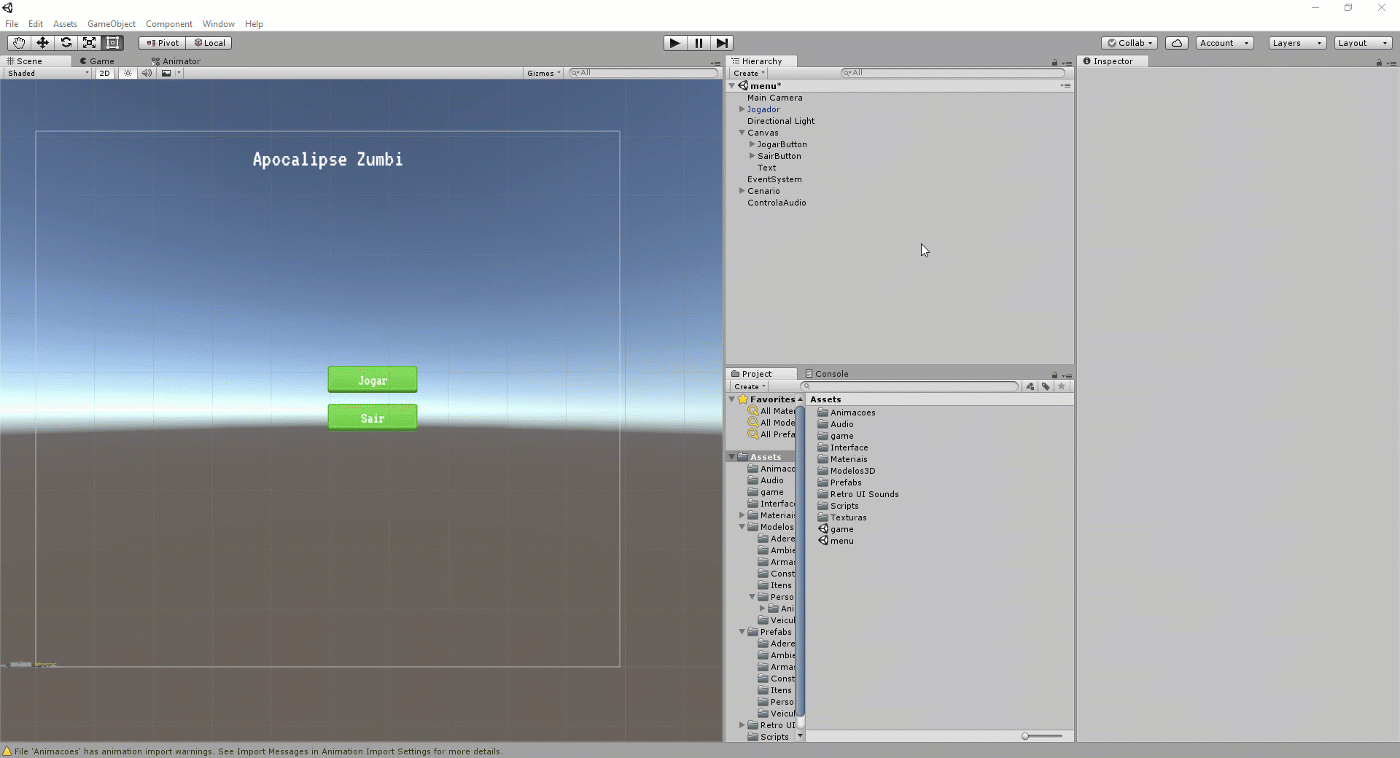1400x758 pixels.
Task: Click the Pivot toggle button
Action: point(162,43)
